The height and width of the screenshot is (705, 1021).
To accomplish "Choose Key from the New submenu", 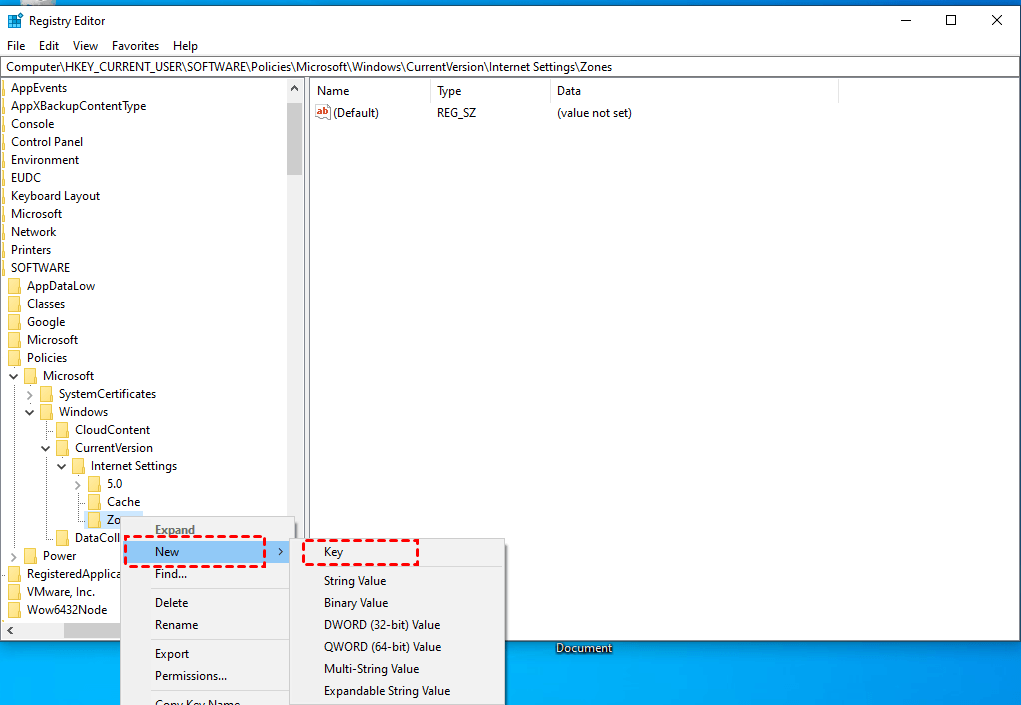I will pyautogui.click(x=397, y=552).
